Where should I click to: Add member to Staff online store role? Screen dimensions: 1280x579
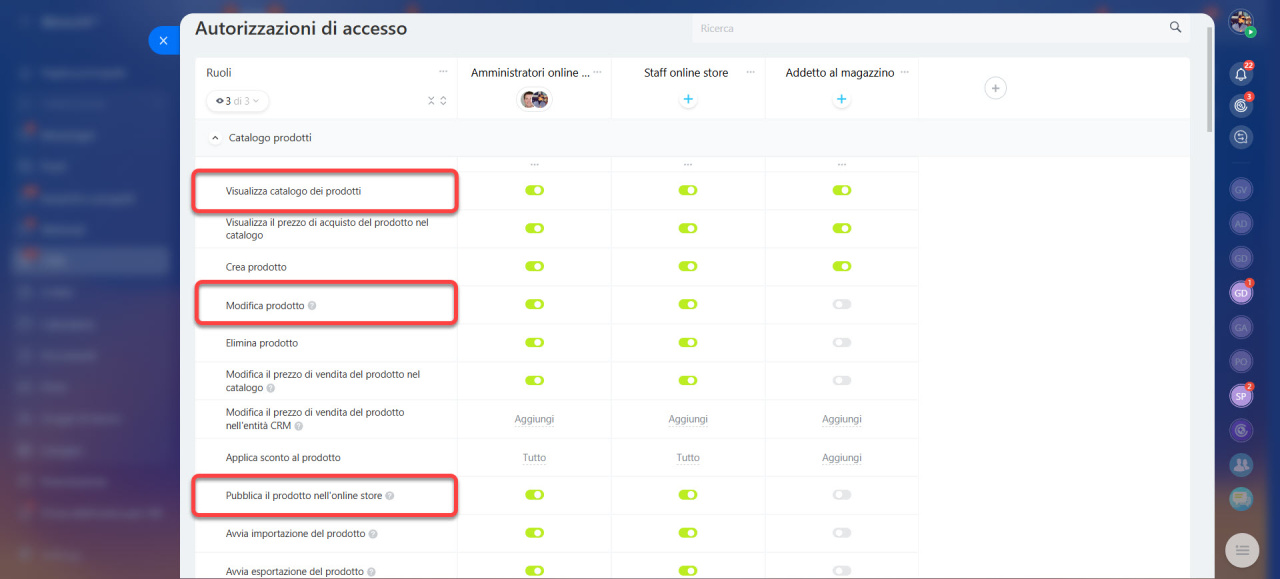(x=688, y=99)
